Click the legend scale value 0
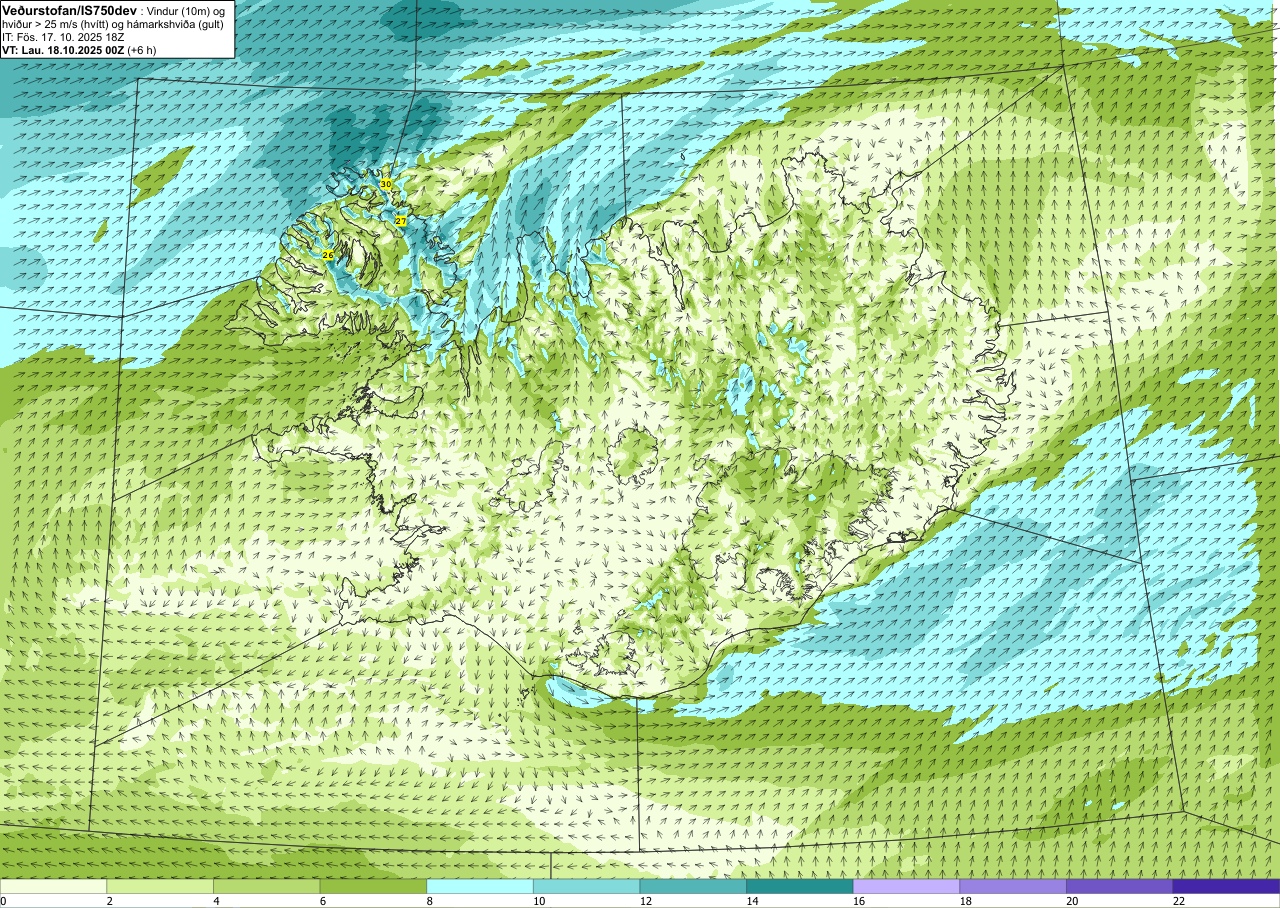Screen dimensions: 1280x908 click(3, 901)
